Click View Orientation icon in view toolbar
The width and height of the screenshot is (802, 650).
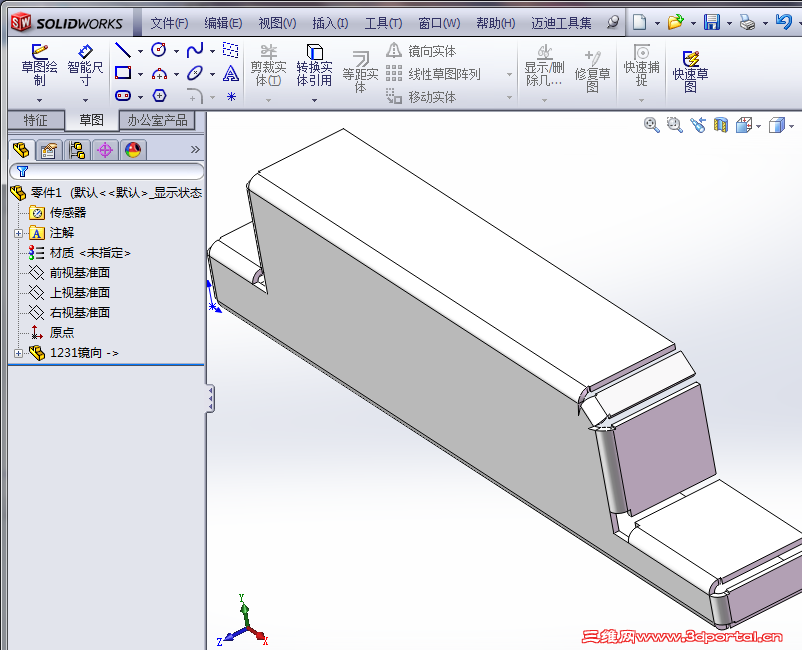coord(744,125)
